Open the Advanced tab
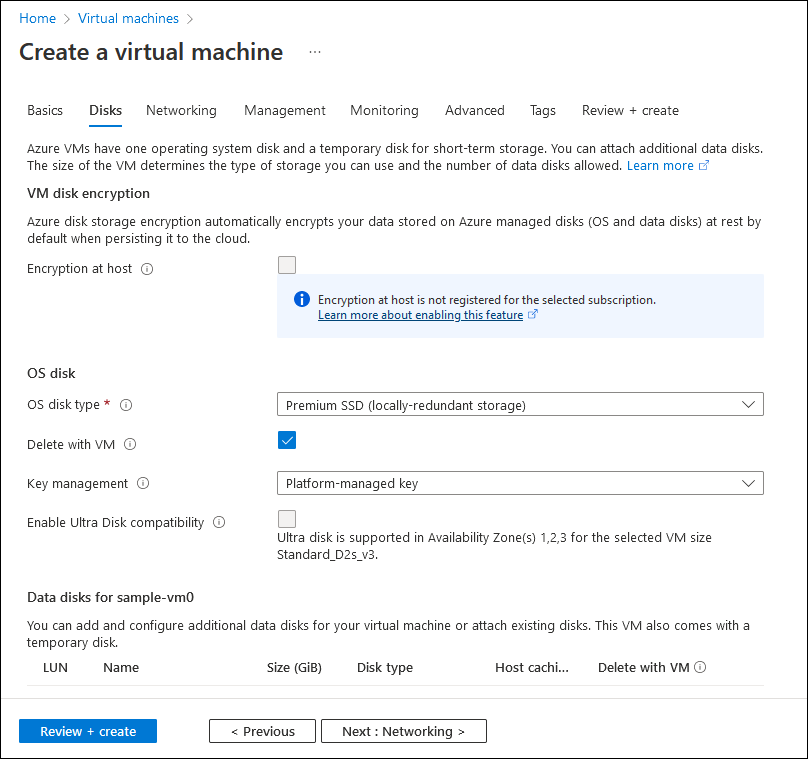Image resolution: width=808 pixels, height=759 pixels. 474,110
